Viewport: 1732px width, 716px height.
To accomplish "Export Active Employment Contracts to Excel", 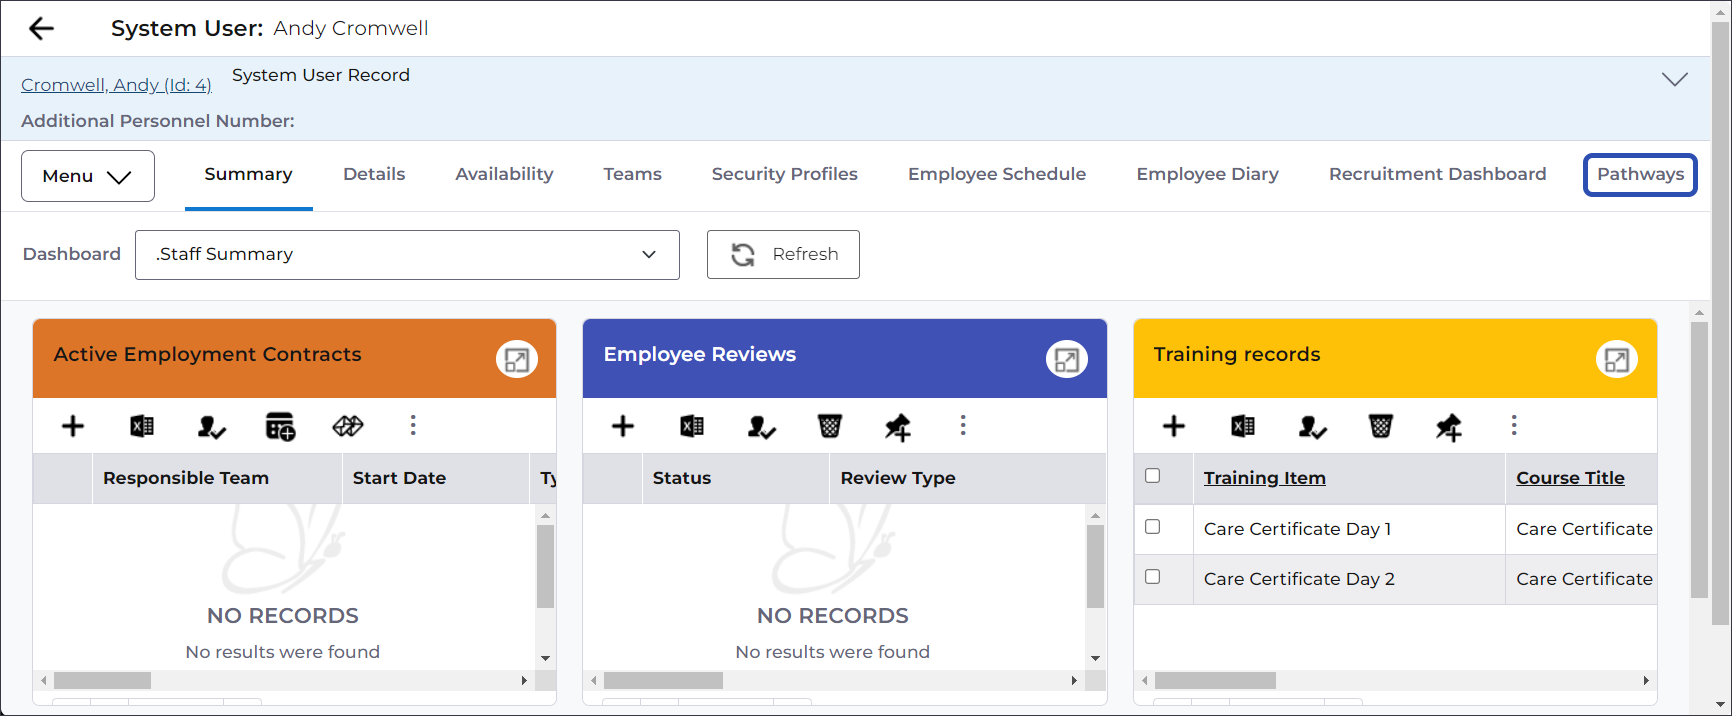I will click(142, 426).
